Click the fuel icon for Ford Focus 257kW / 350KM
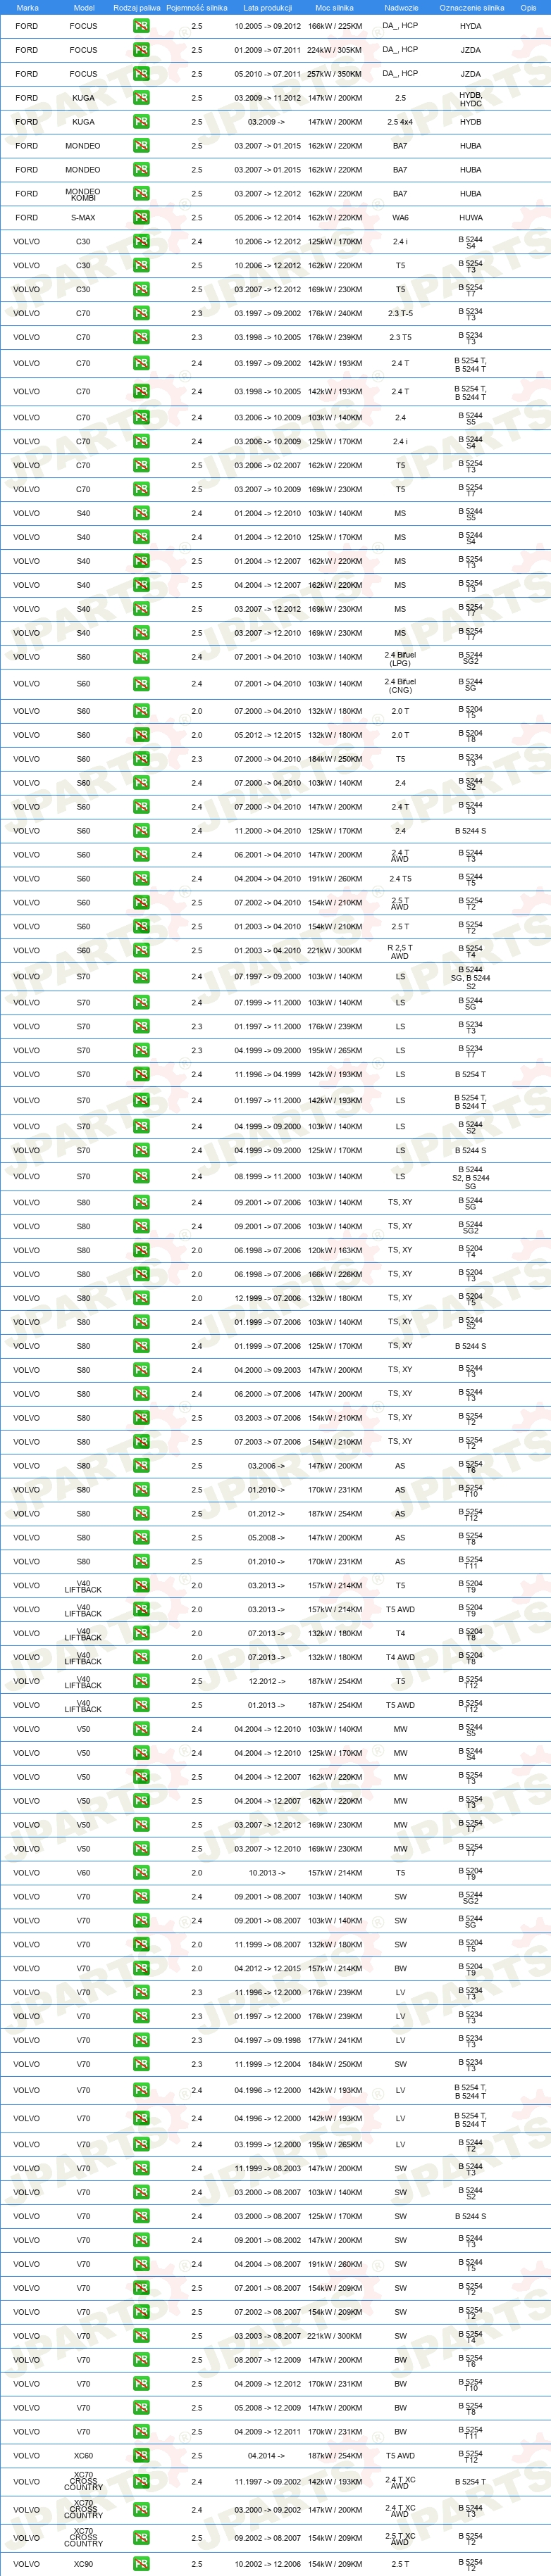This screenshot has width=551, height=2576. pyautogui.click(x=141, y=74)
